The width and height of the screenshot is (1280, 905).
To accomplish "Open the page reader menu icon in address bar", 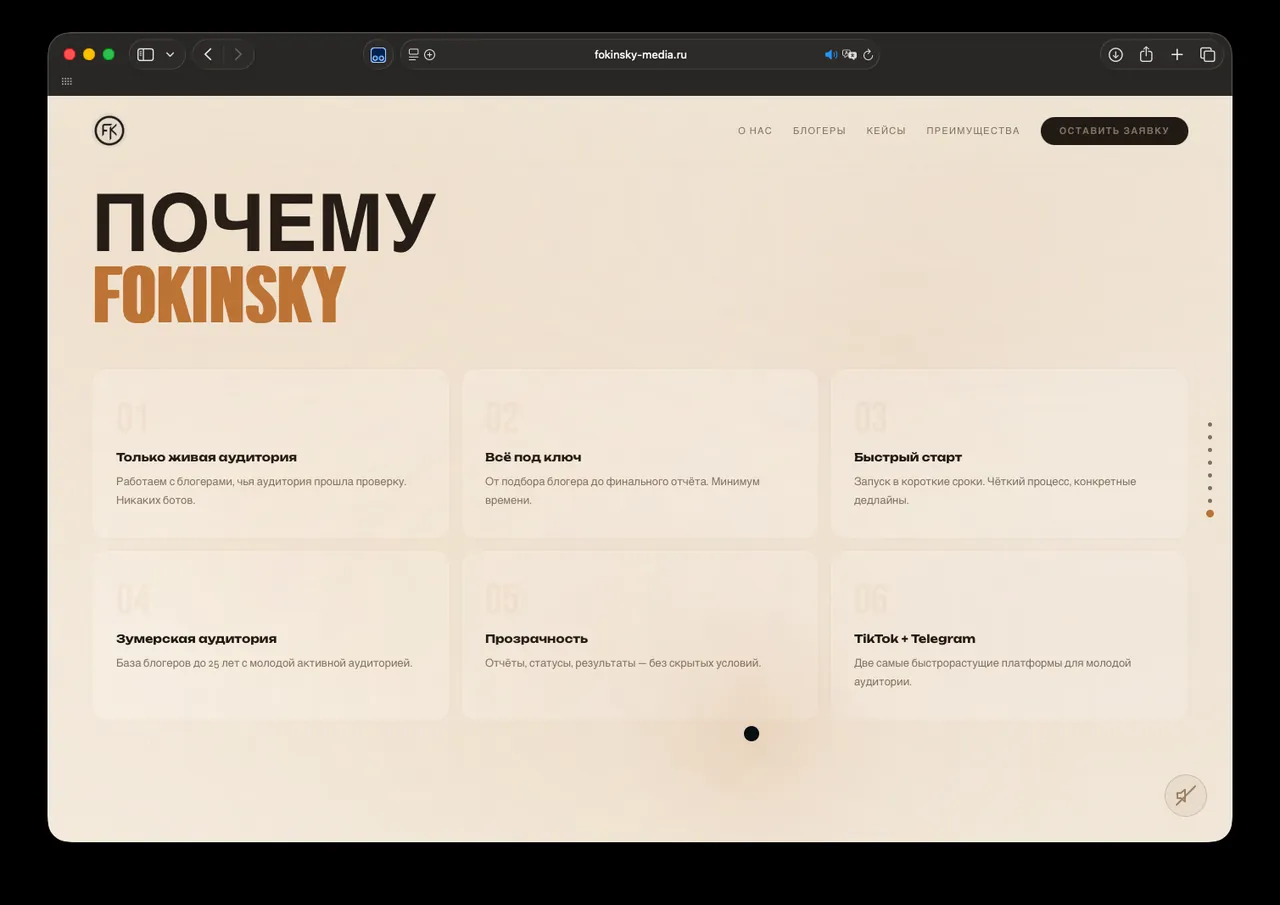I will (x=414, y=55).
